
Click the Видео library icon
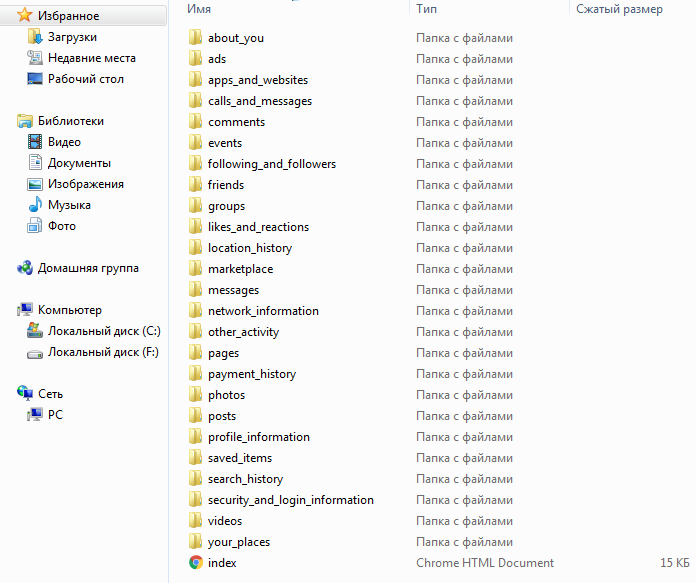tap(35, 142)
